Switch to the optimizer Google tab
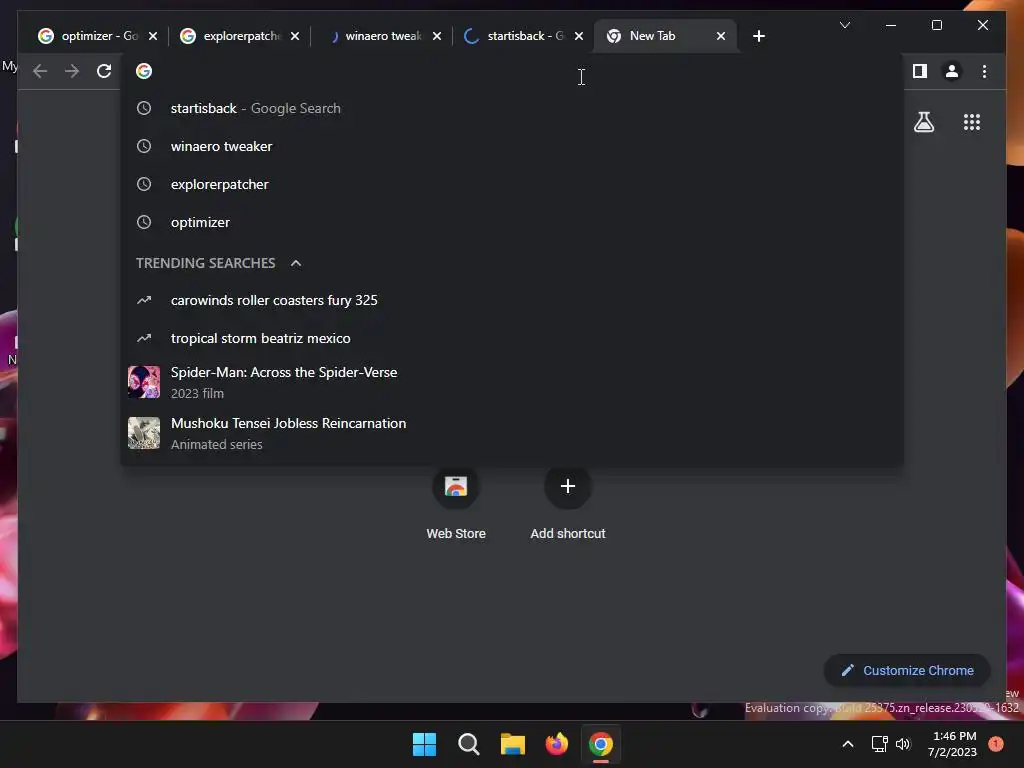1024x768 pixels. click(98, 36)
